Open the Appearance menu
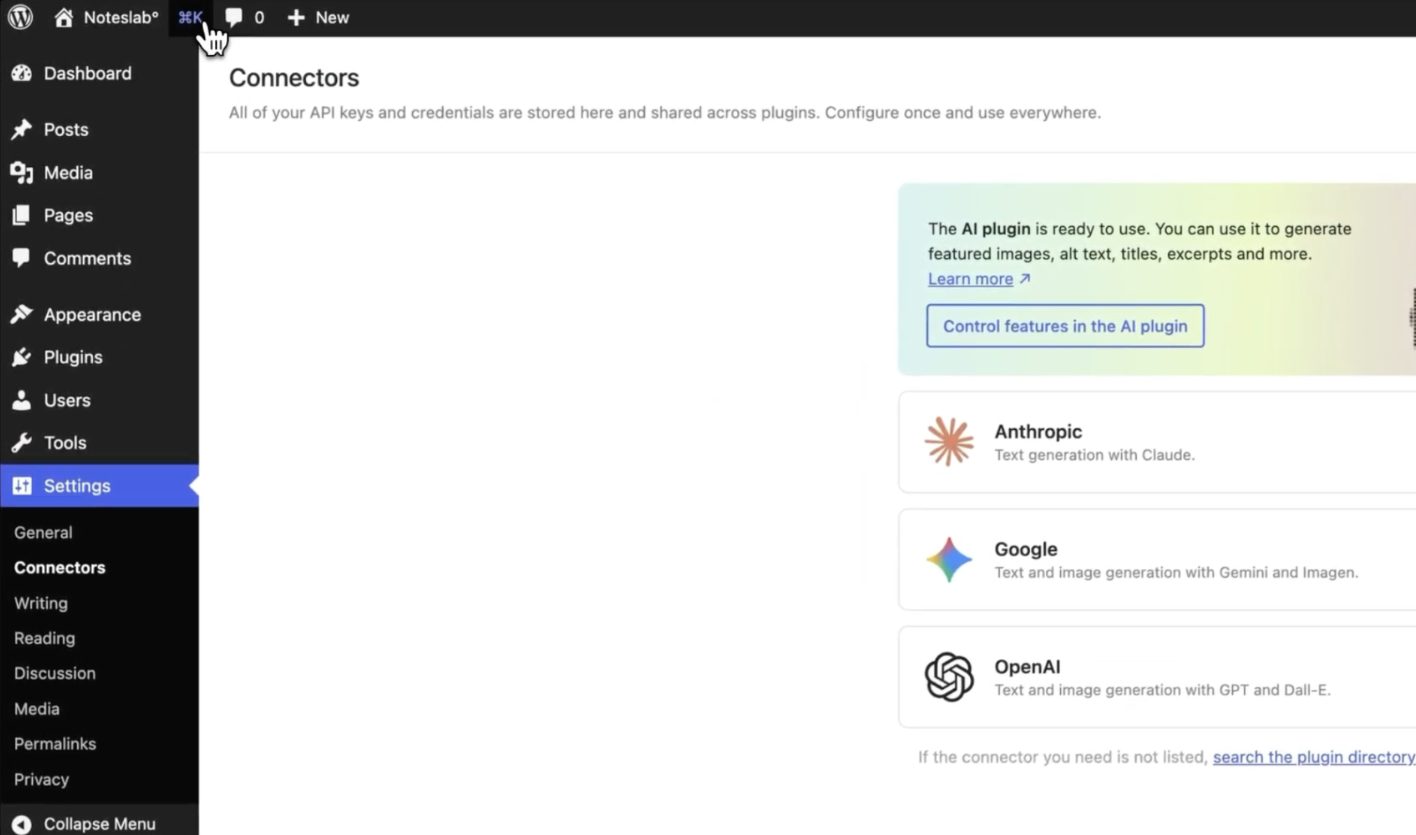Image resolution: width=1416 pixels, height=835 pixels. point(99,314)
